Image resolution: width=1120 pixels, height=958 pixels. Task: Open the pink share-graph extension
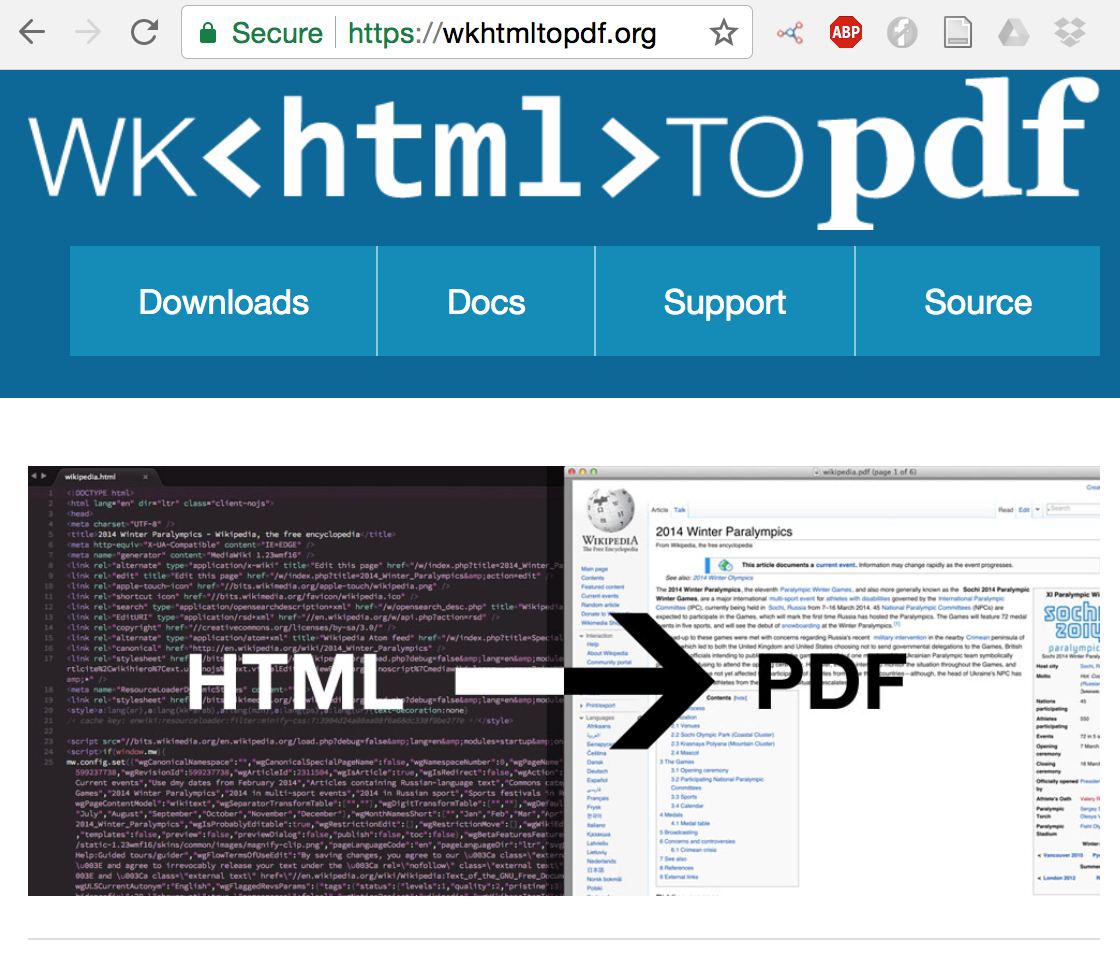tap(789, 32)
